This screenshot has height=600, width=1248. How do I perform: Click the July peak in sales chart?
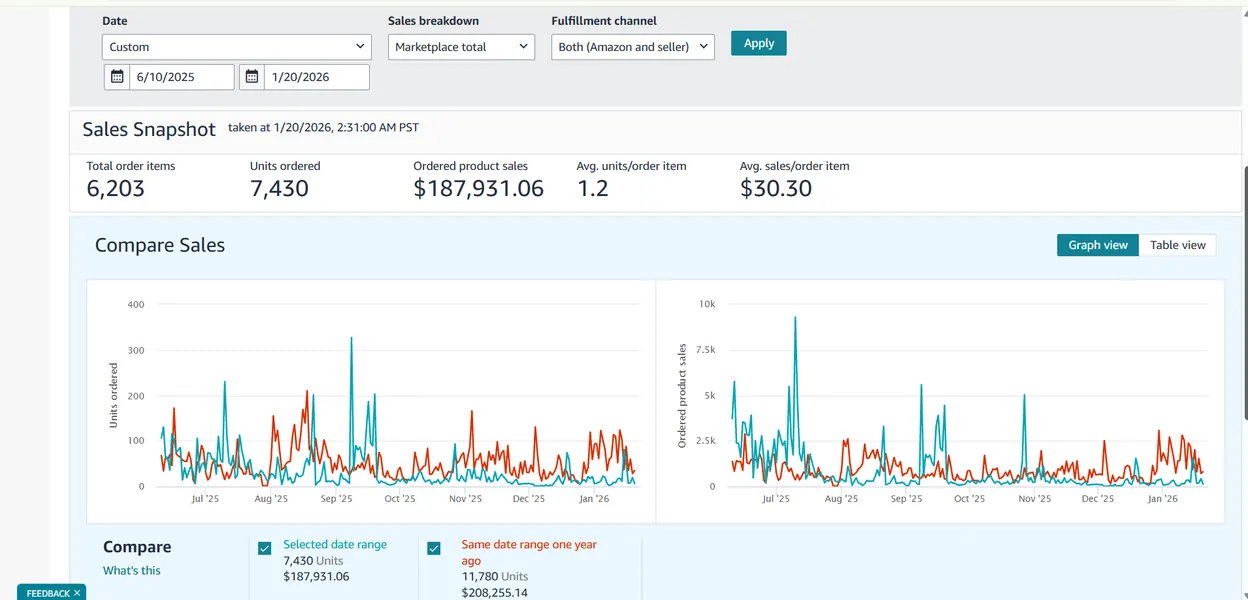pos(795,319)
